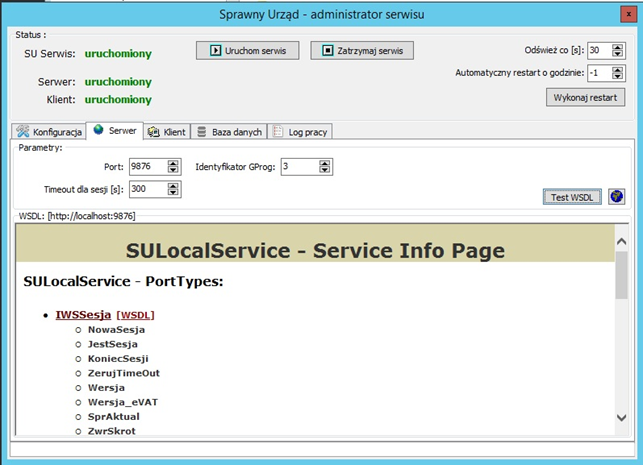This screenshot has width=643, height=465.
Task: Click the WSDL page scrollbar thumb
Action: (x=622, y=275)
